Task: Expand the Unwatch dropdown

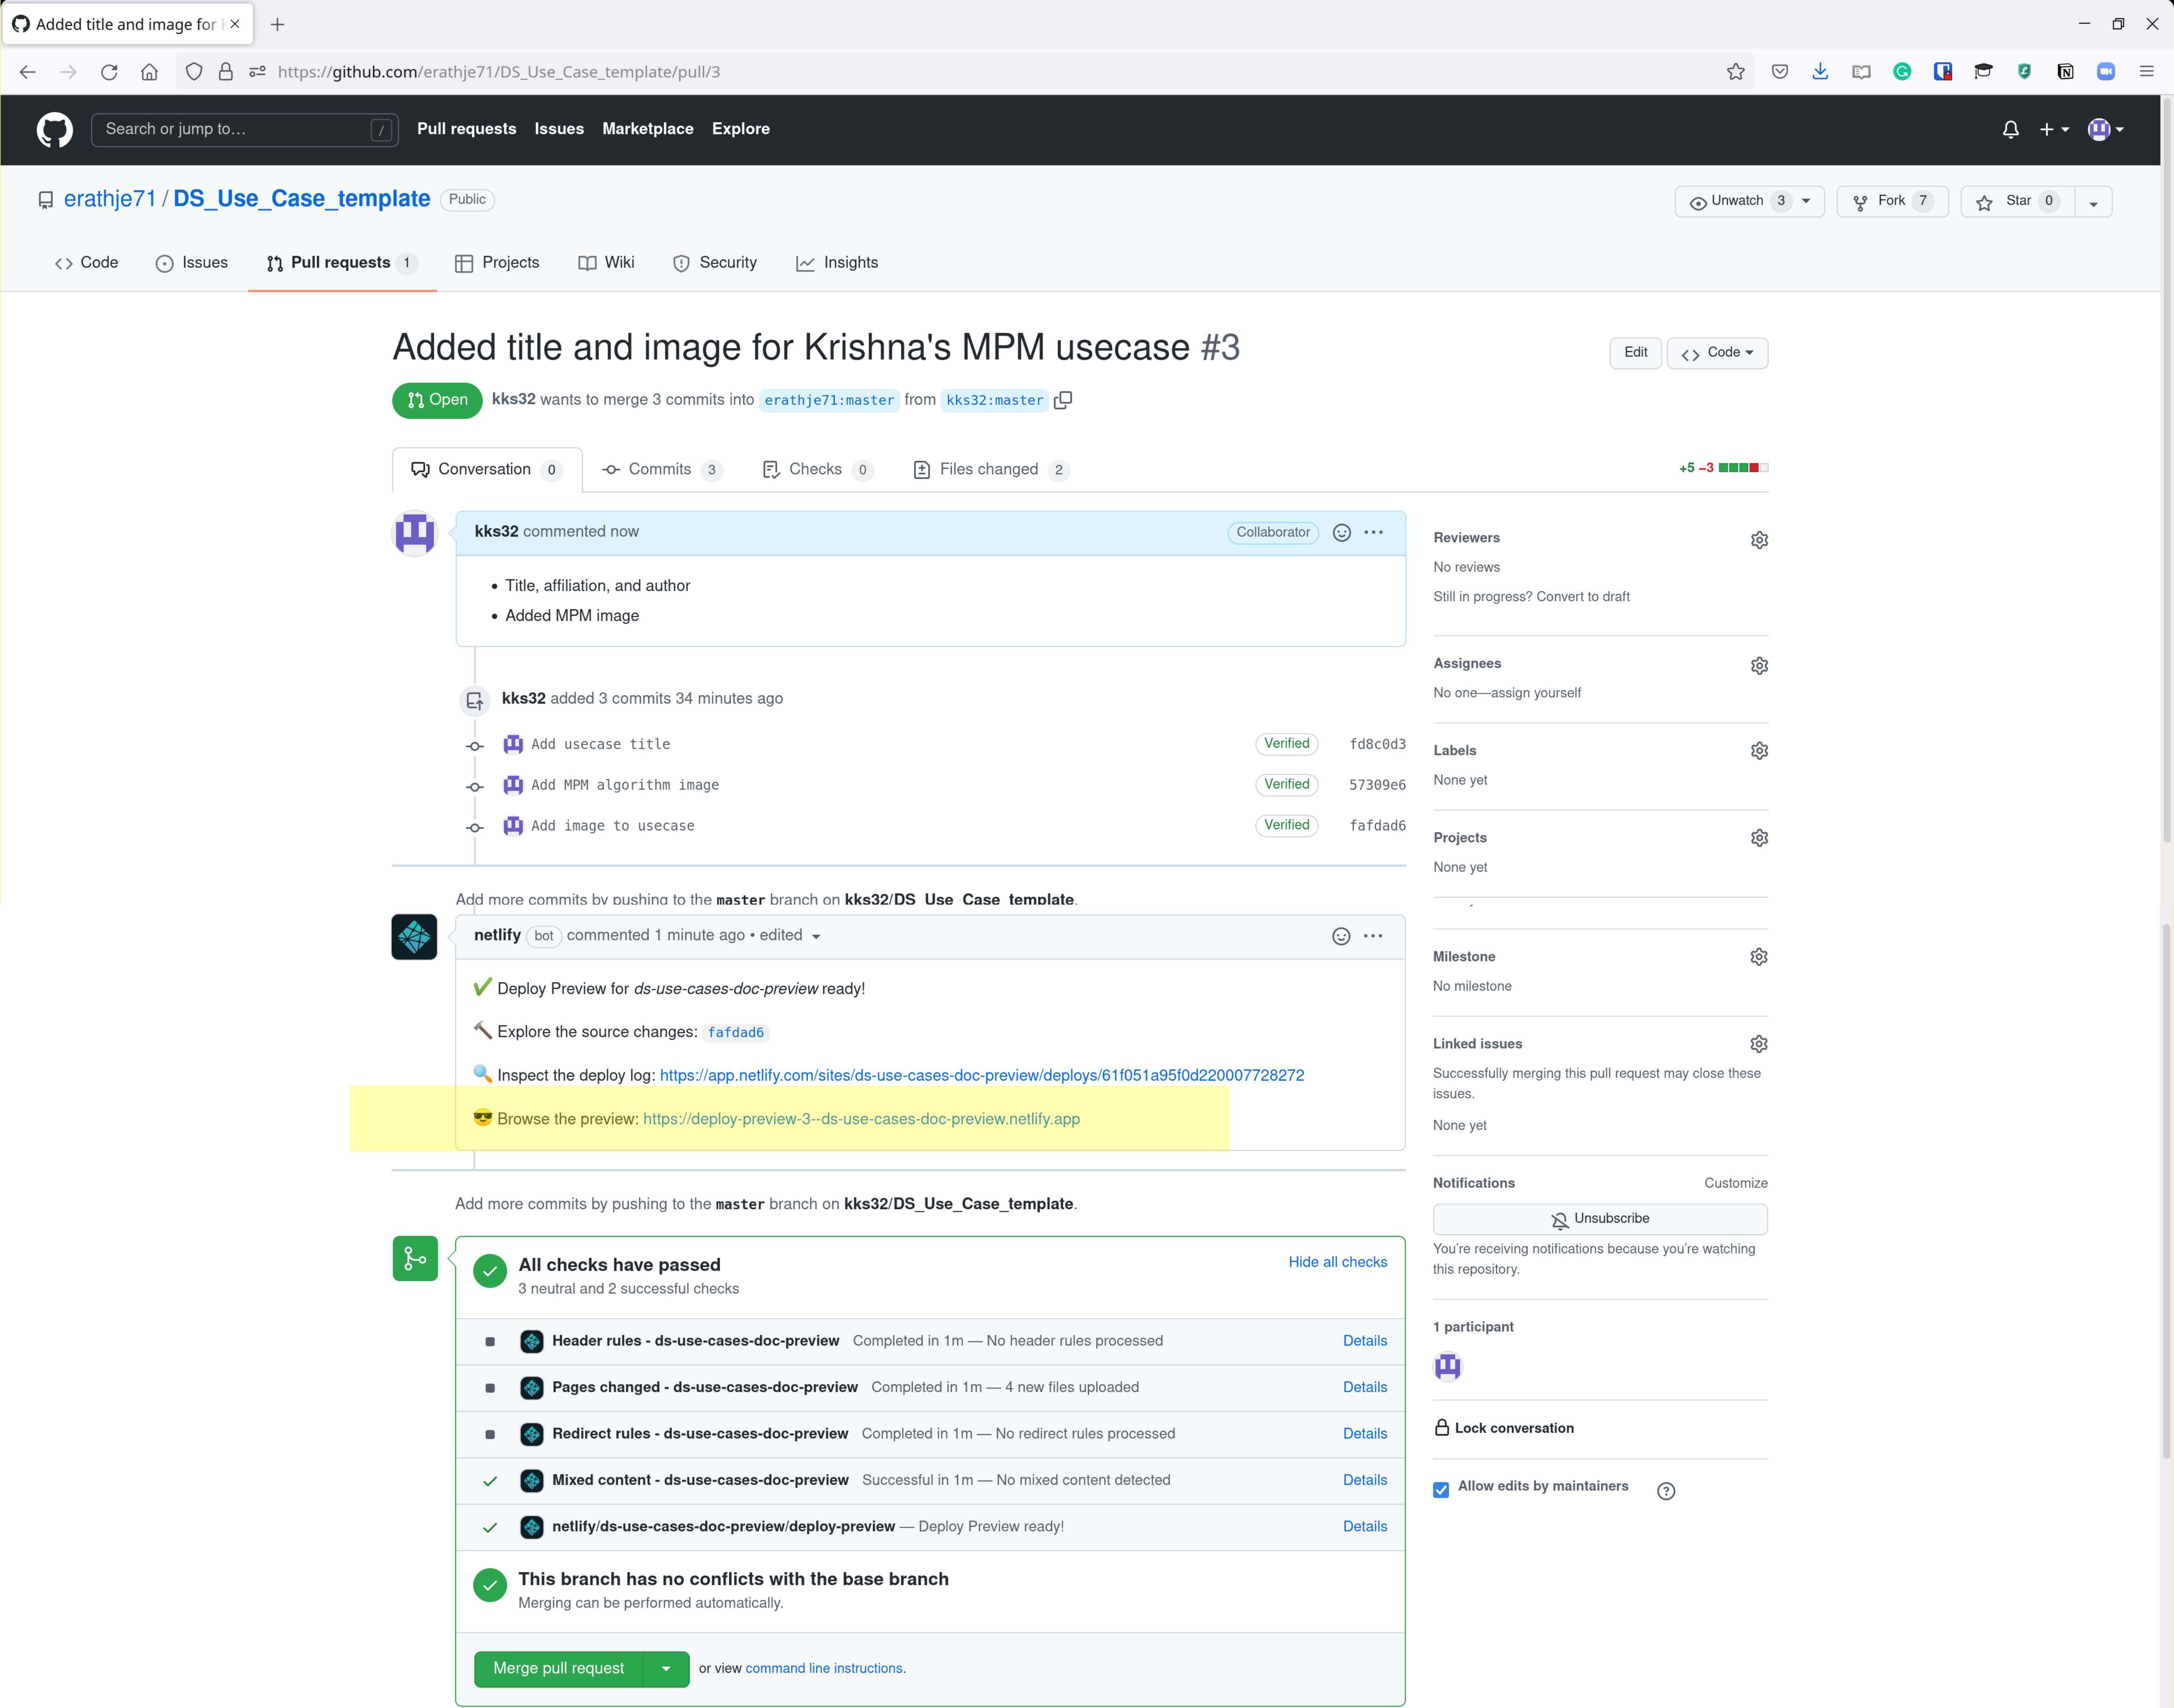Action: click(1749, 201)
